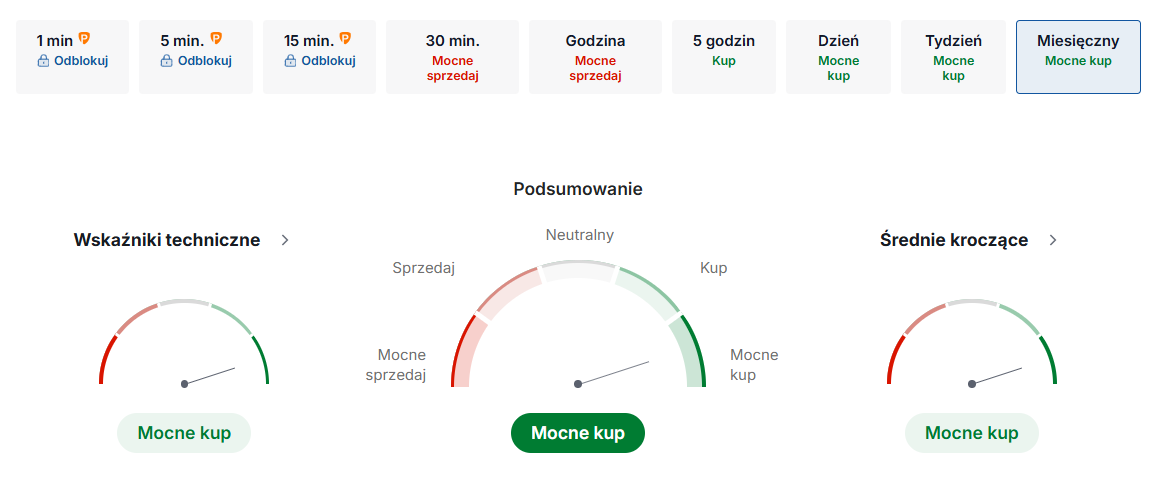Open the Średnie kroczące heading link
The width and height of the screenshot is (1167, 492).
[954, 240]
